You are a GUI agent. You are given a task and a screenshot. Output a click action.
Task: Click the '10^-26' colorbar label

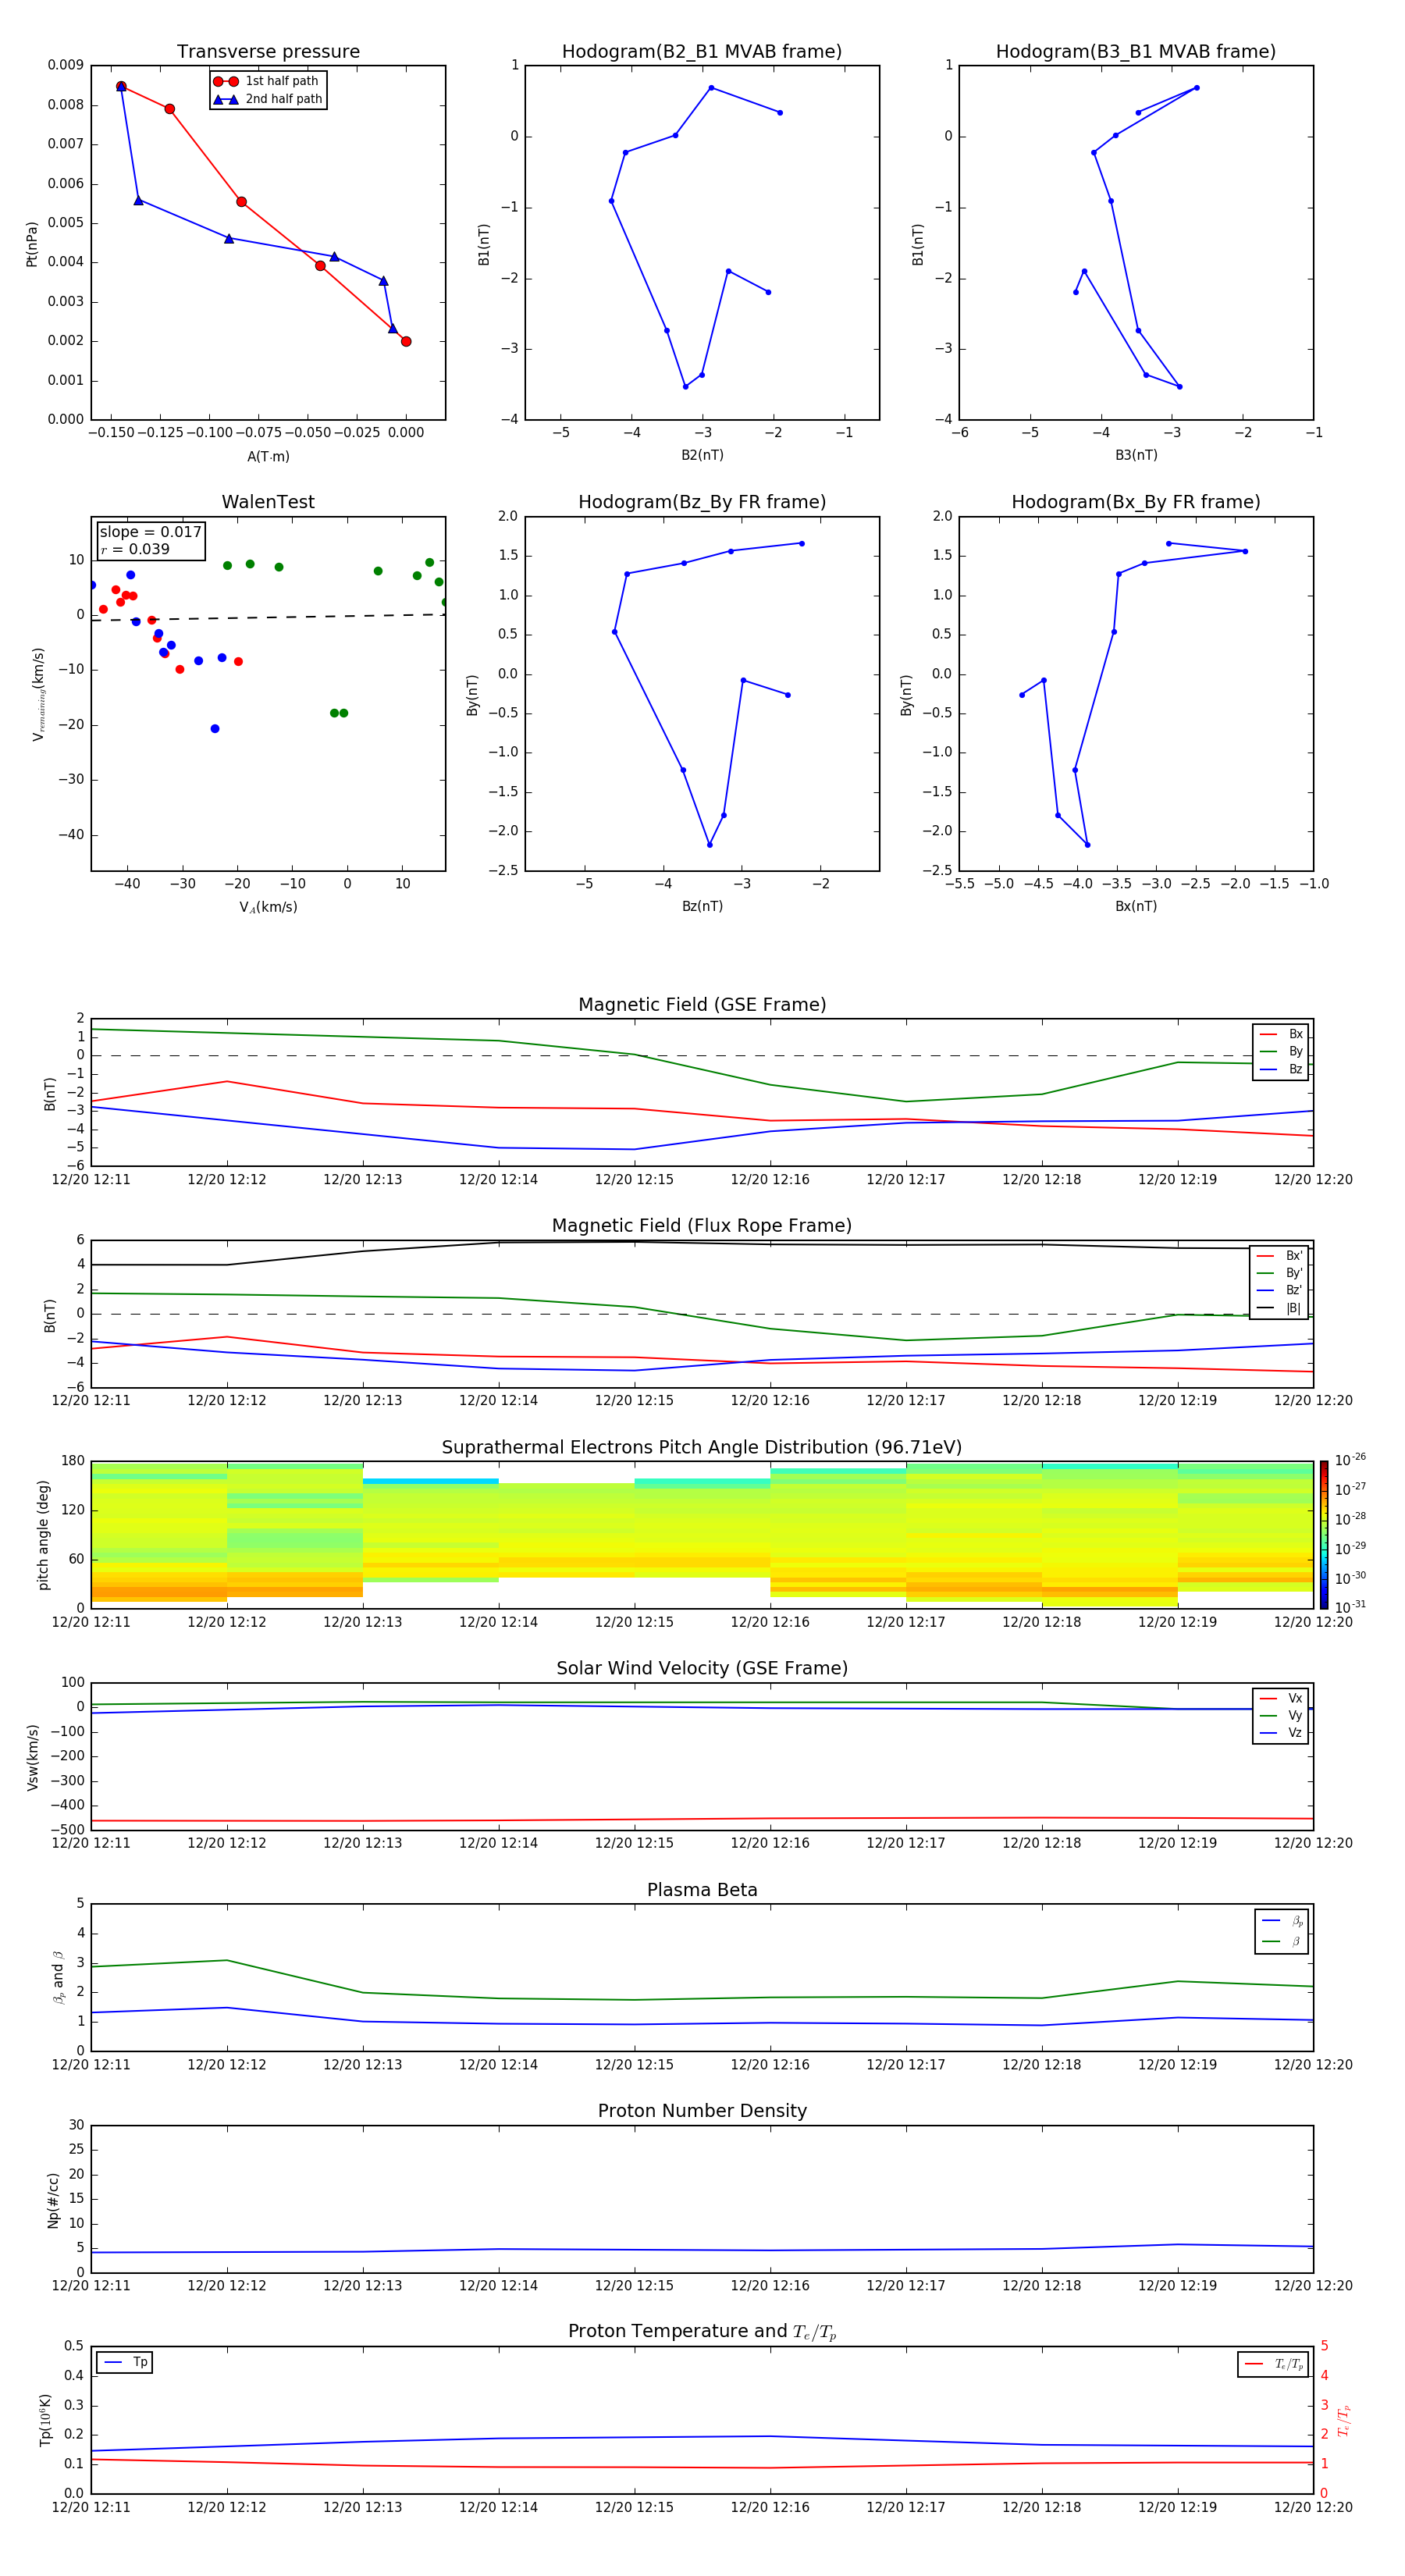[1350, 1460]
